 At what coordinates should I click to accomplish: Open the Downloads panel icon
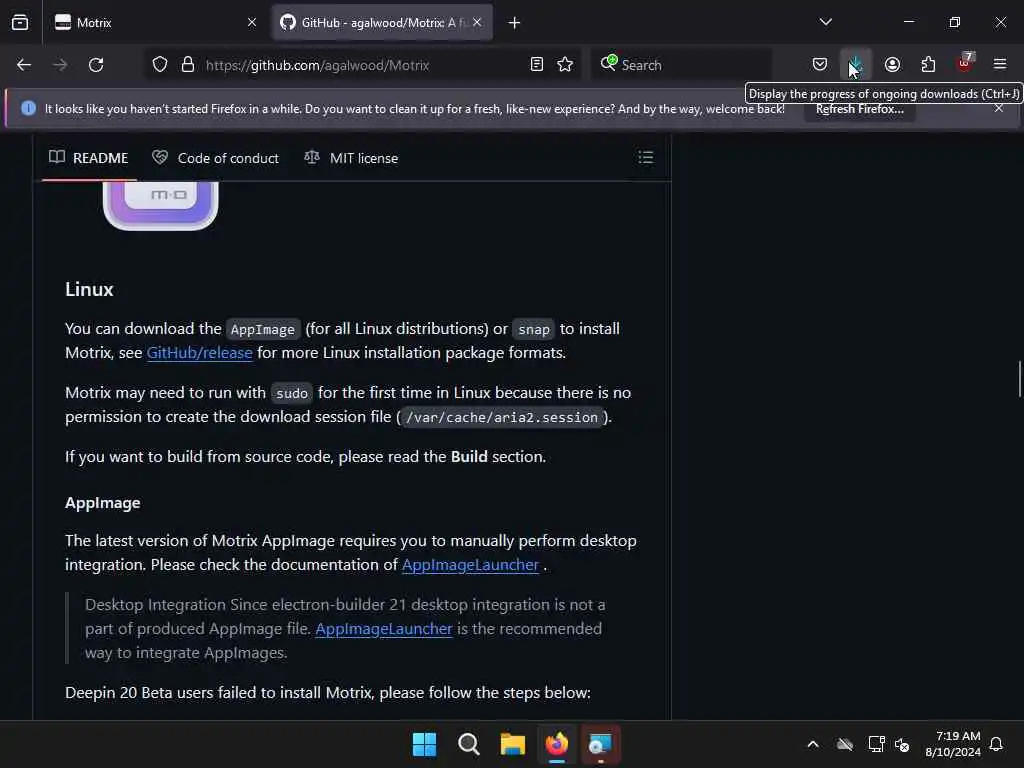point(856,65)
